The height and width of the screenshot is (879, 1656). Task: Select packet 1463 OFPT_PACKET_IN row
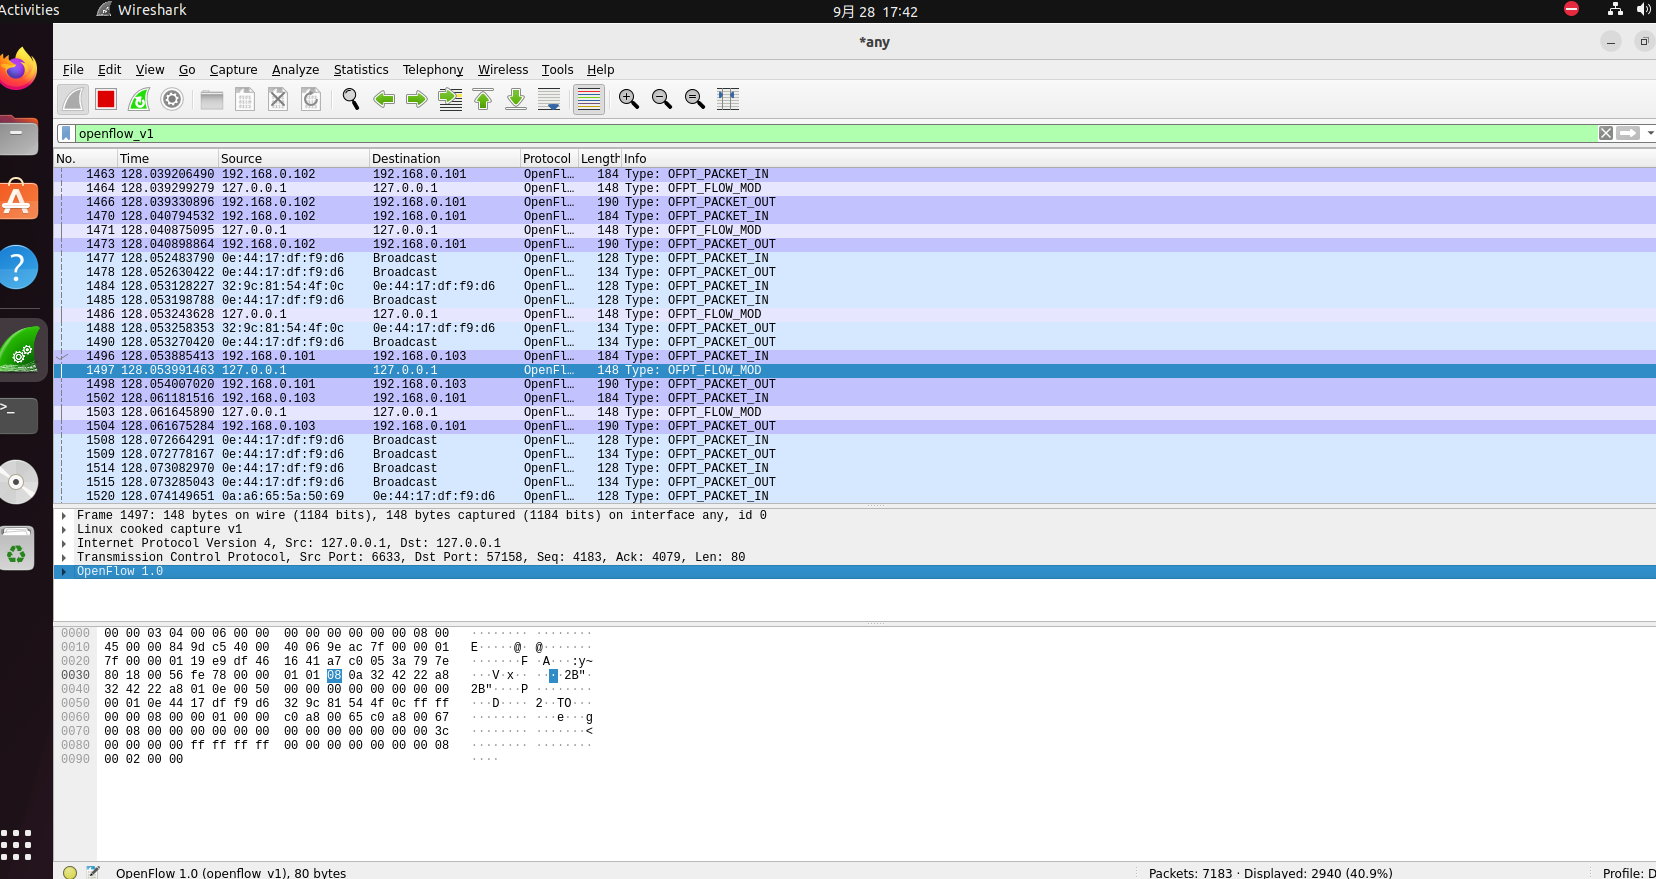pyautogui.click(x=855, y=174)
